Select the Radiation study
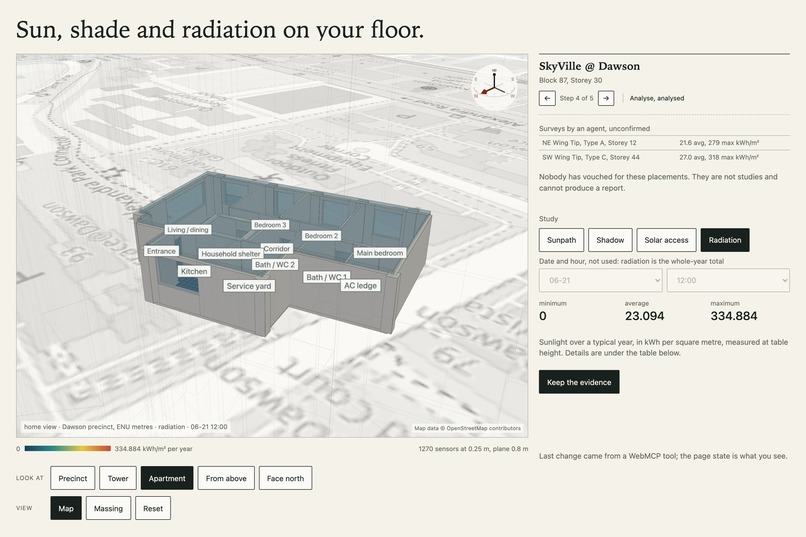806x537 pixels. pyautogui.click(x=725, y=240)
